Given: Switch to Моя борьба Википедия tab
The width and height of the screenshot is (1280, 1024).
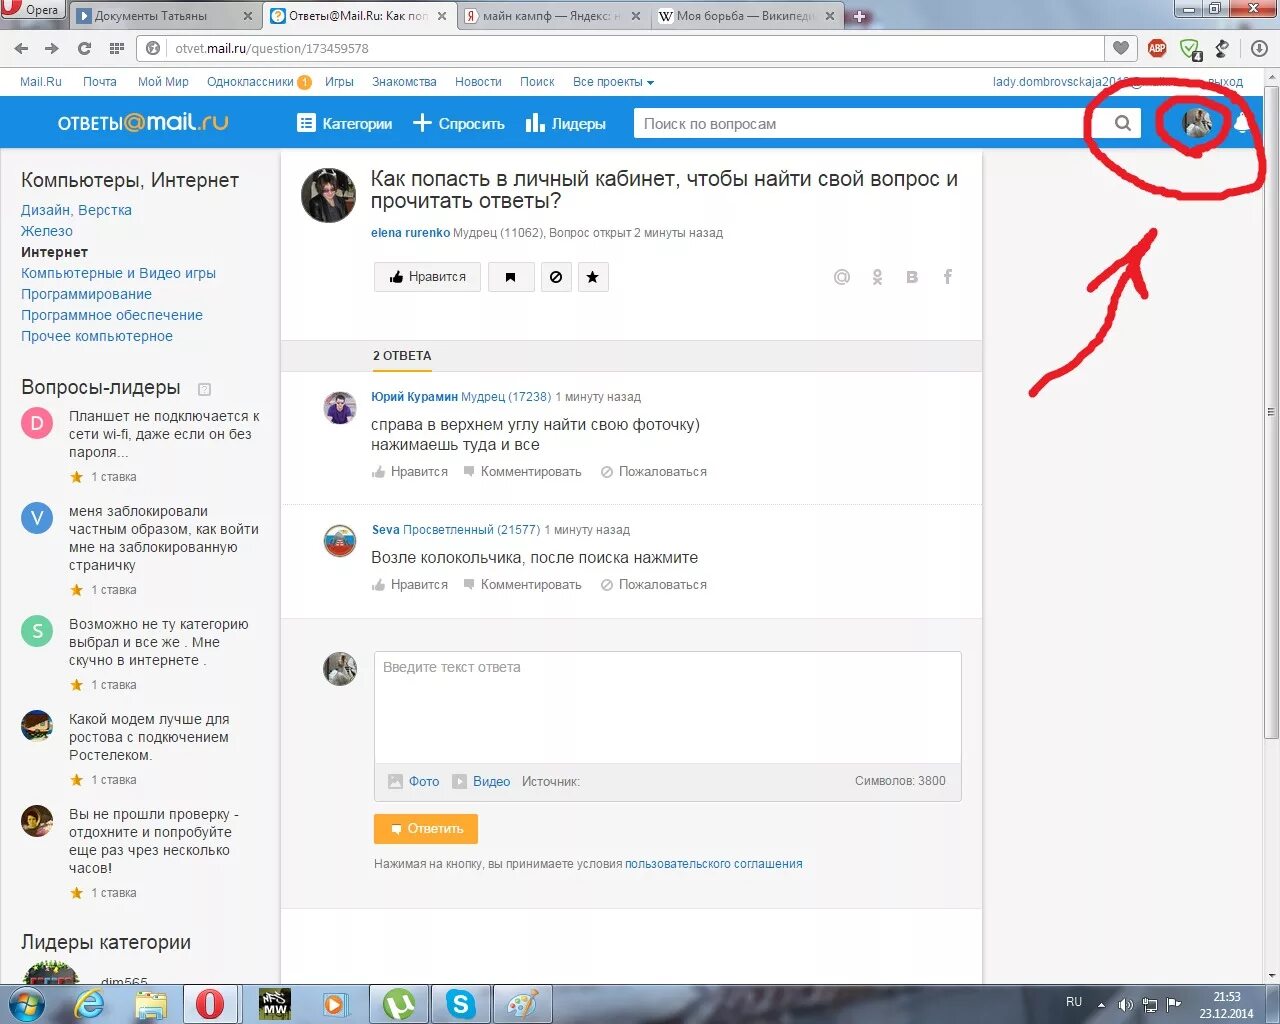Looking at the screenshot, I should point(746,16).
